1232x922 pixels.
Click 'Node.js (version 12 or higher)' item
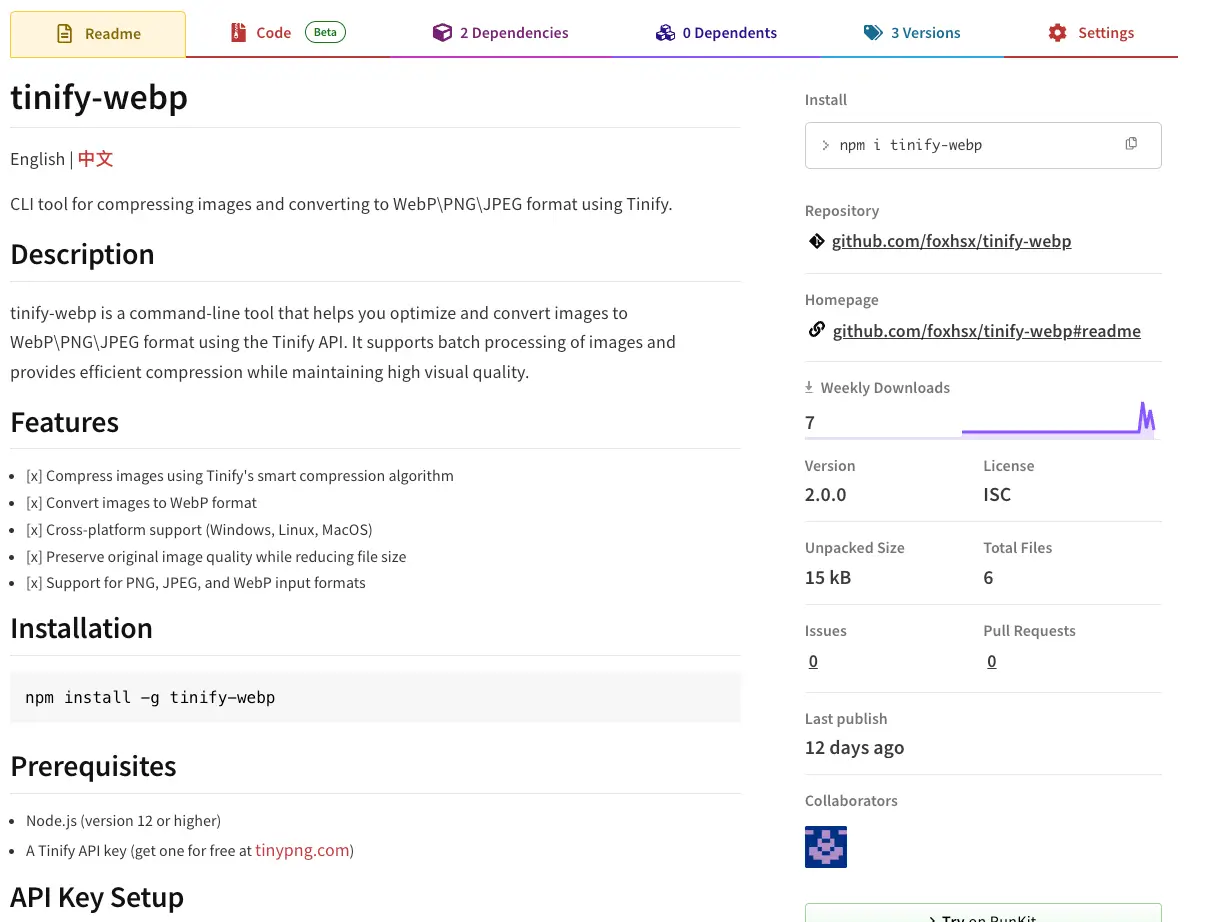point(123,821)
